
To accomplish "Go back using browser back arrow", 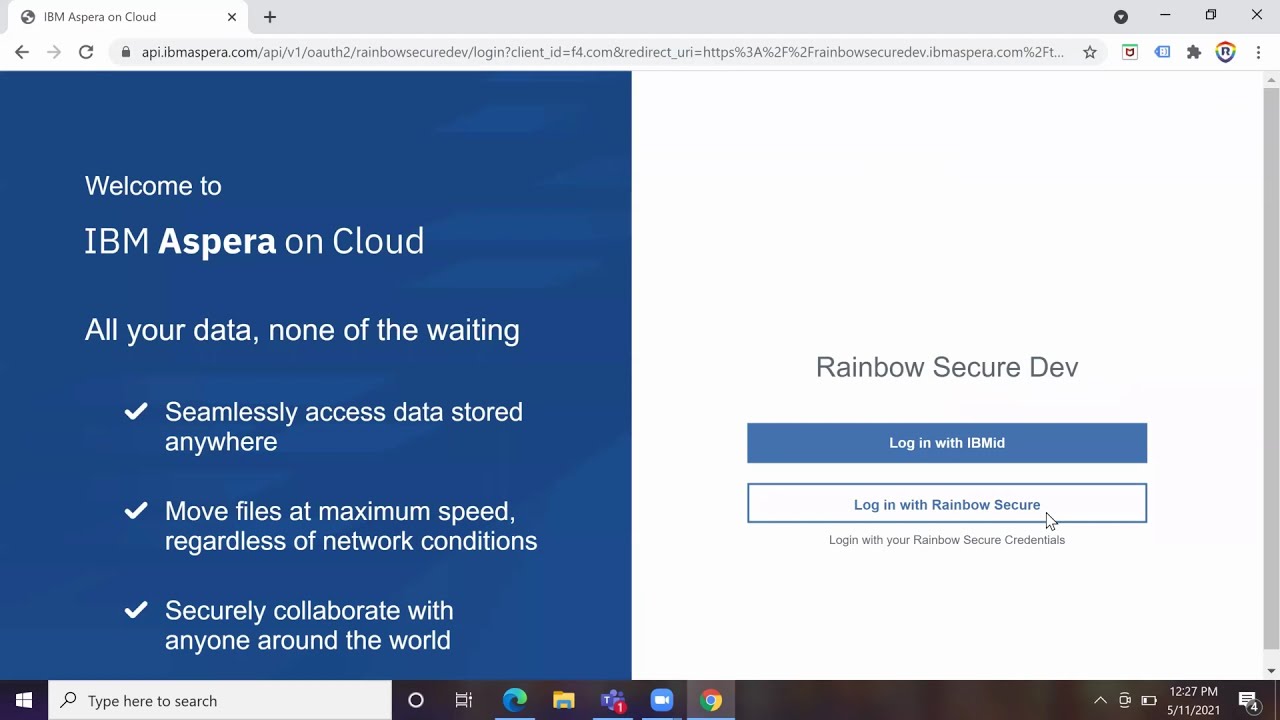I will click(x=22, y=52).
